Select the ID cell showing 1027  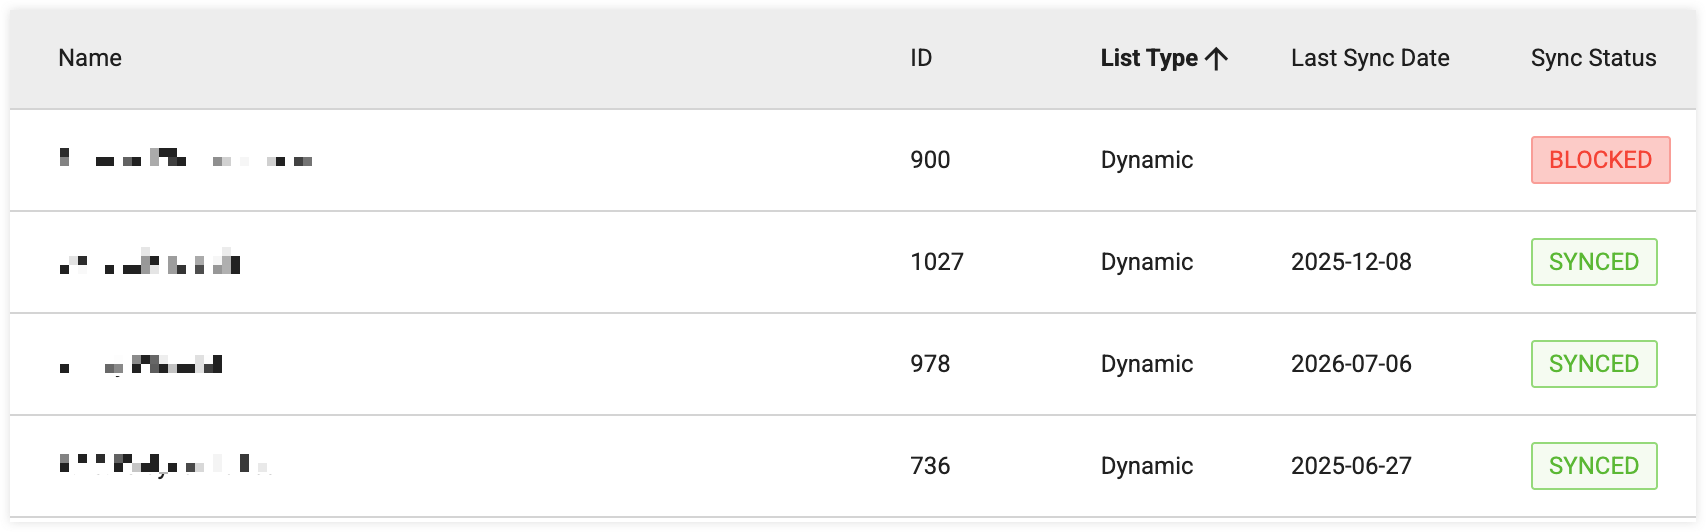937,262
